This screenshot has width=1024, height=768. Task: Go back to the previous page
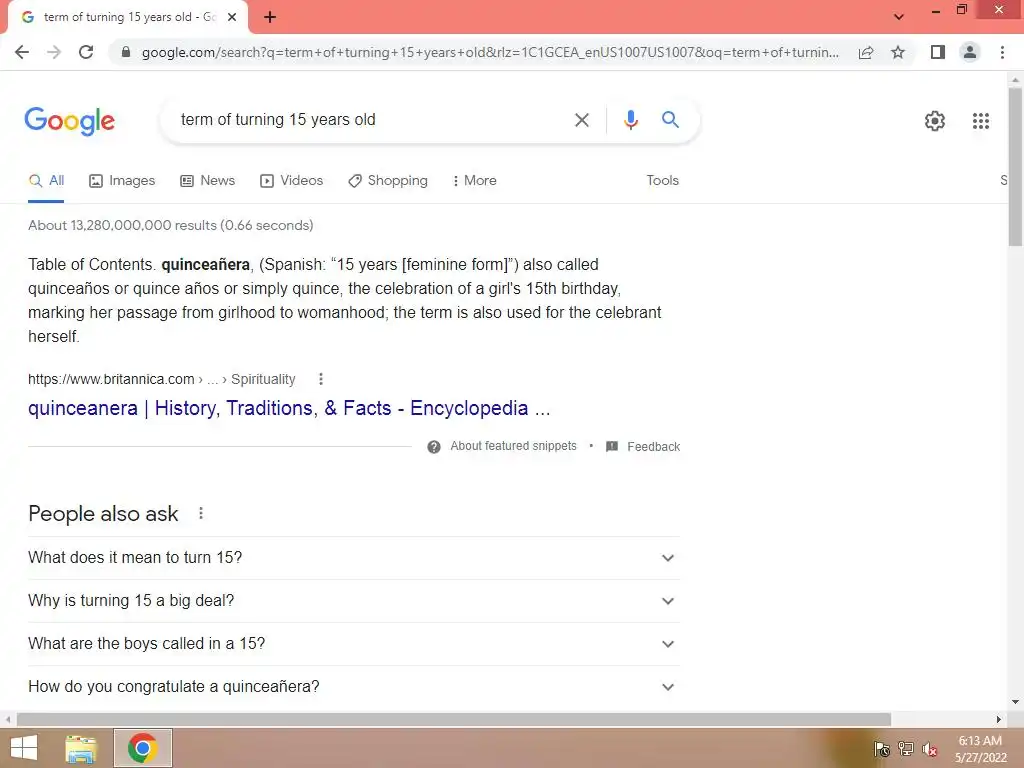click(x=22, y=52)
